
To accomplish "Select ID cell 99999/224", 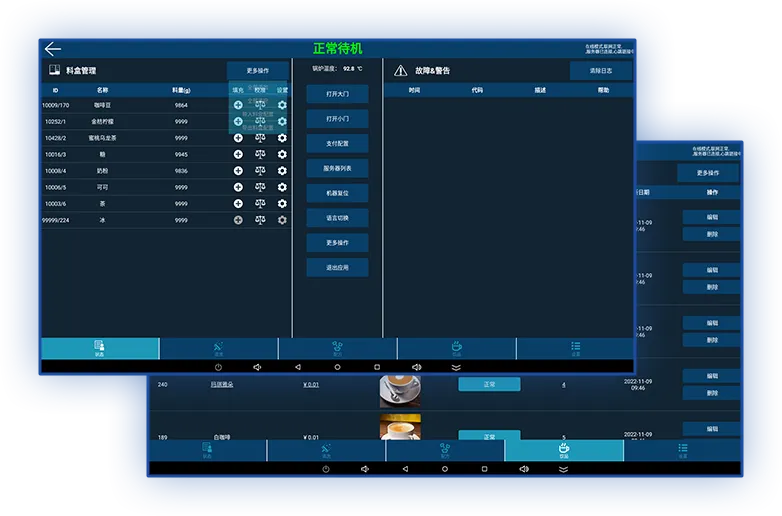I will (x=55, y=220).
